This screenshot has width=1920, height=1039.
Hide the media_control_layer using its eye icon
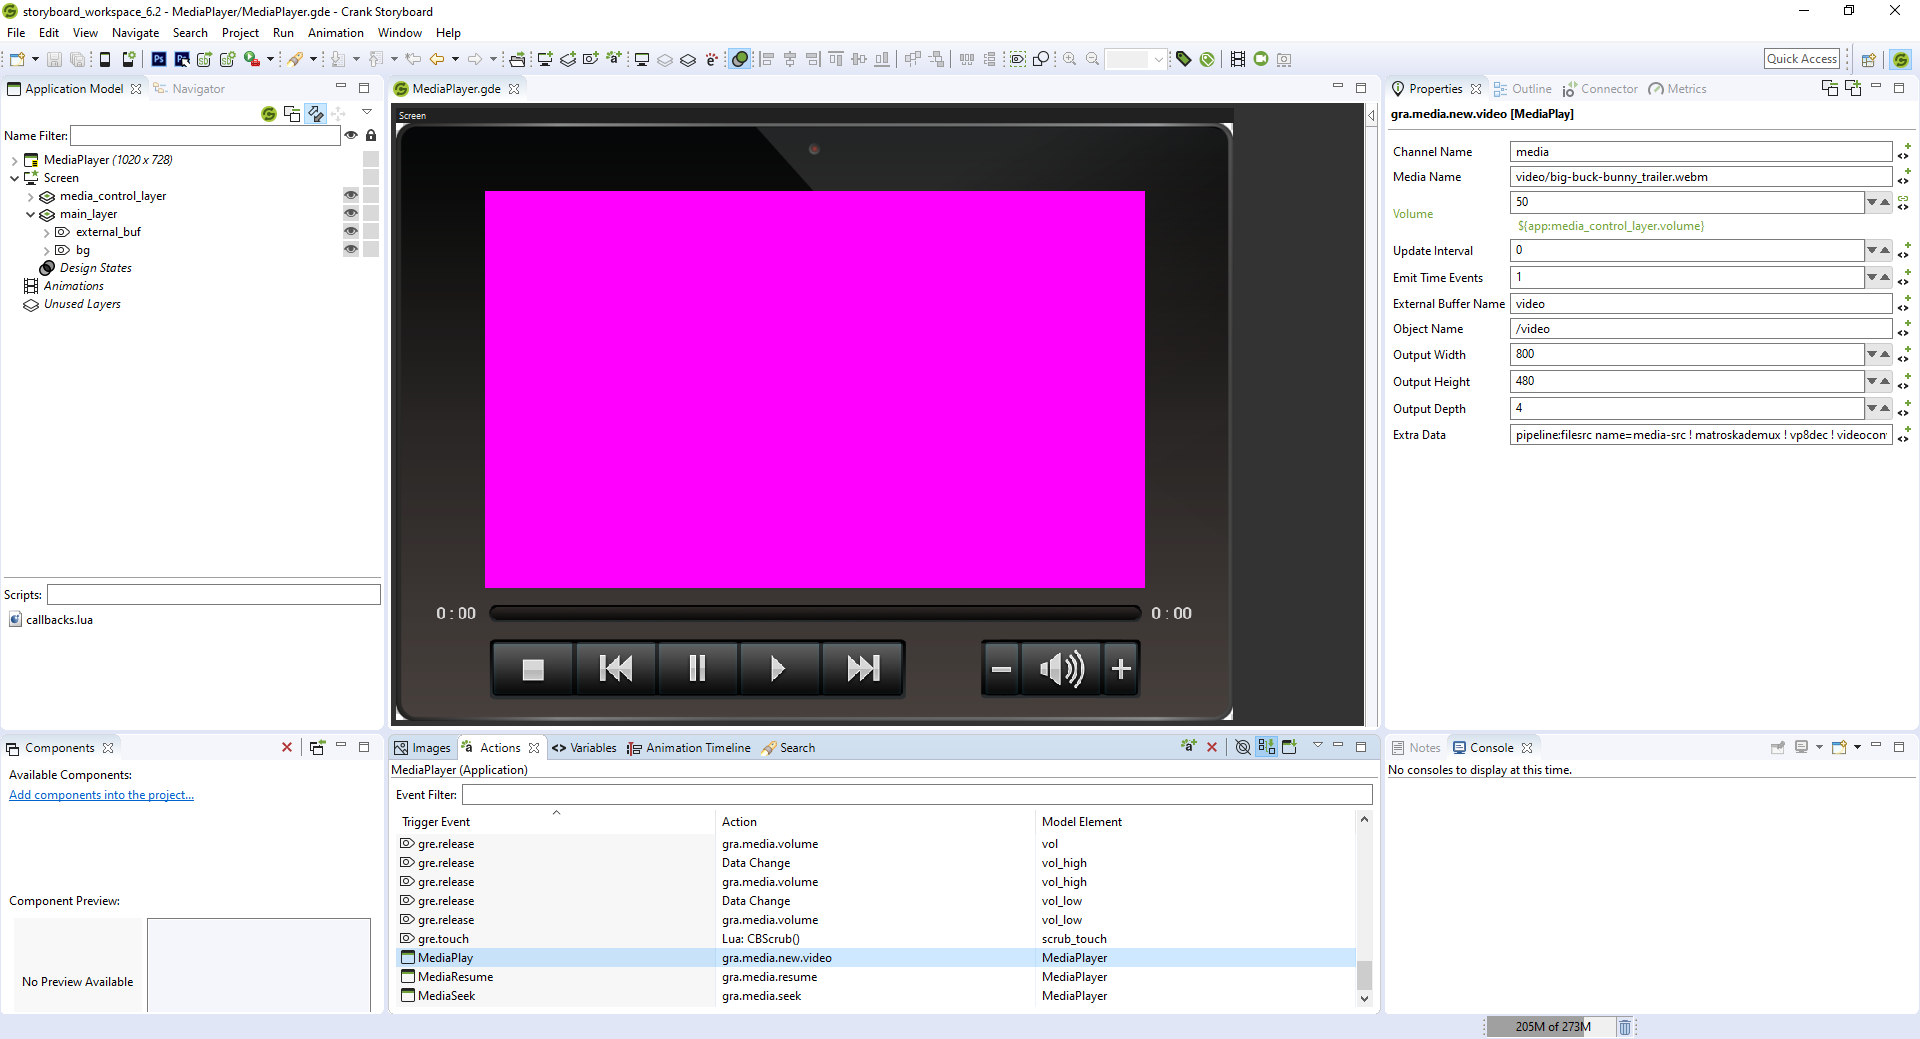tap(351, 196)
